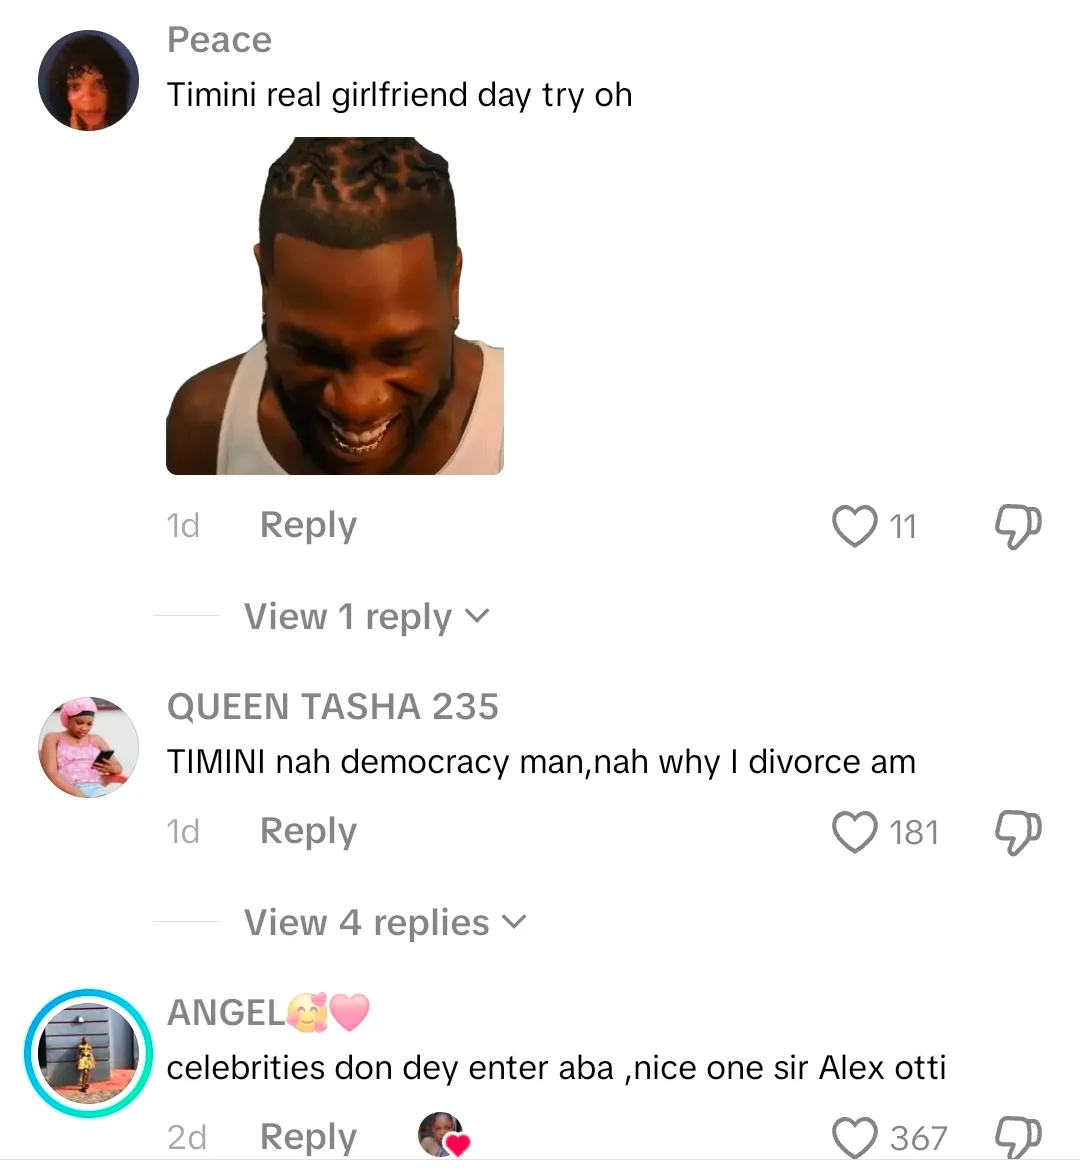1080x1175 pixels.
Task: Open small liked-by avatar beside ANGEL's Reply
Action: pos(442,1135)
